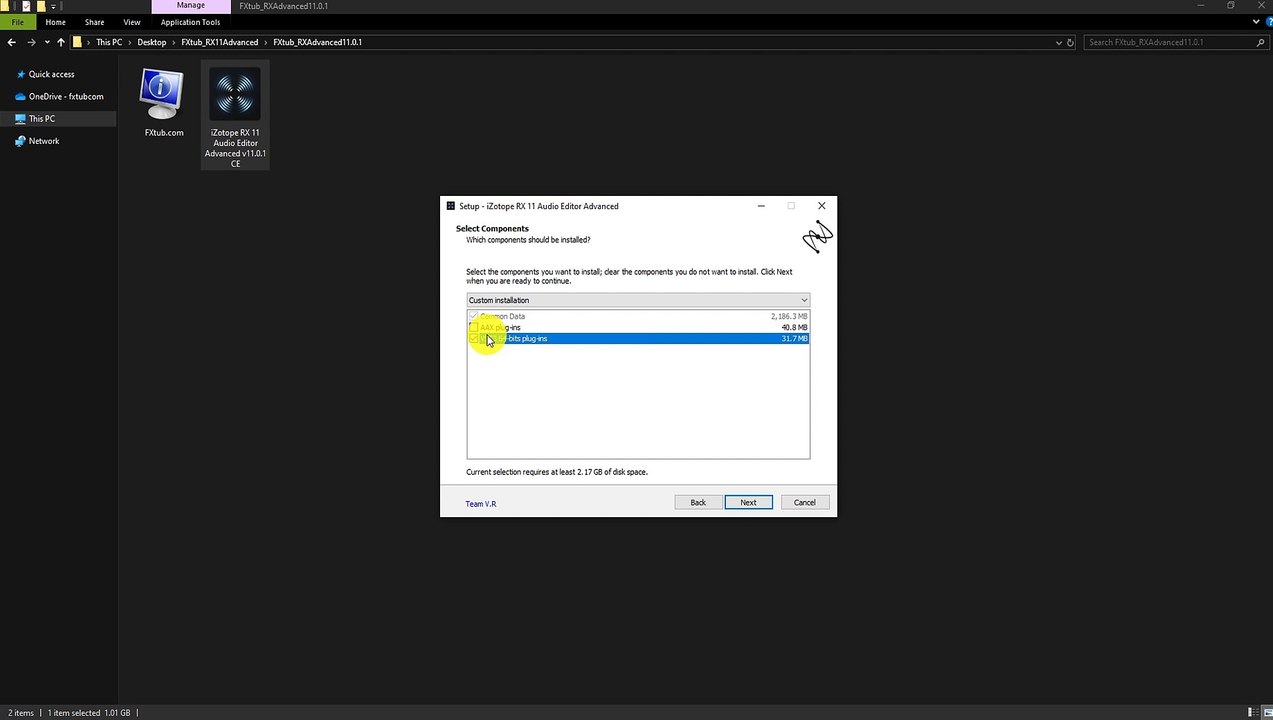Open the Team V.R link
Image resolution: width=1273 pixels, height=720 pixels.
click(x=481, y=504)
